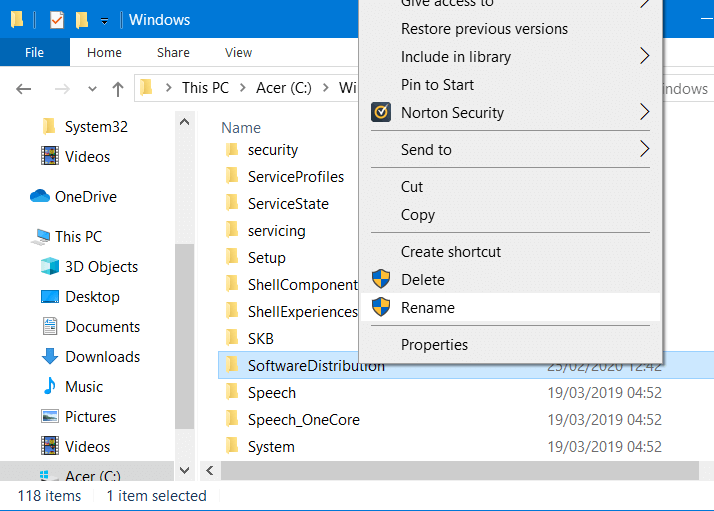The image size is (714, 511).
Task: Open 3D Objects via its cube icon
Action: [49, 267]
